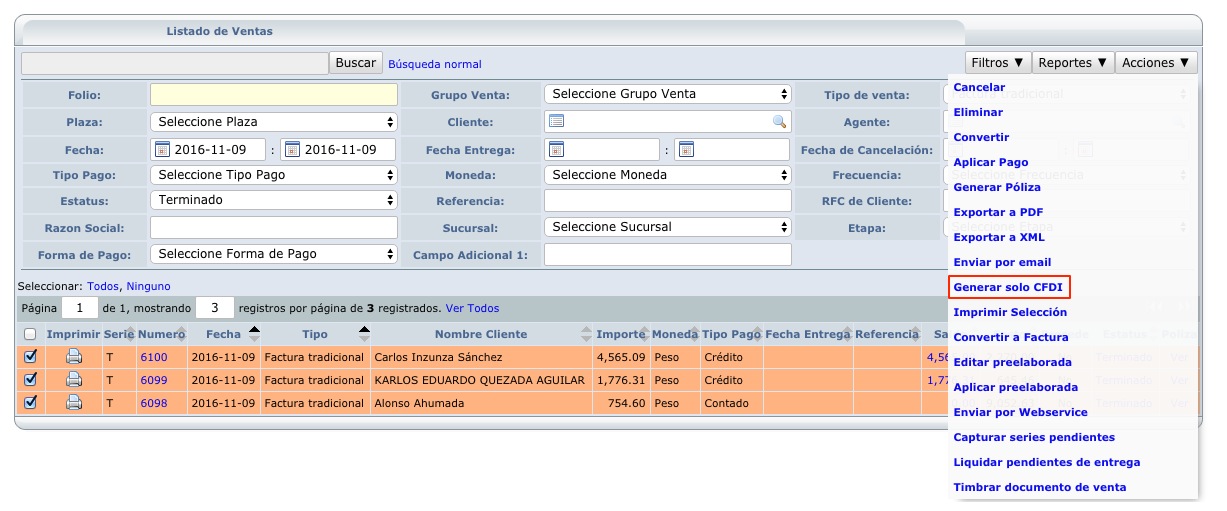
Task: Select Liquidar pendientes de entrega action
Action: (x=1047, y=462)
